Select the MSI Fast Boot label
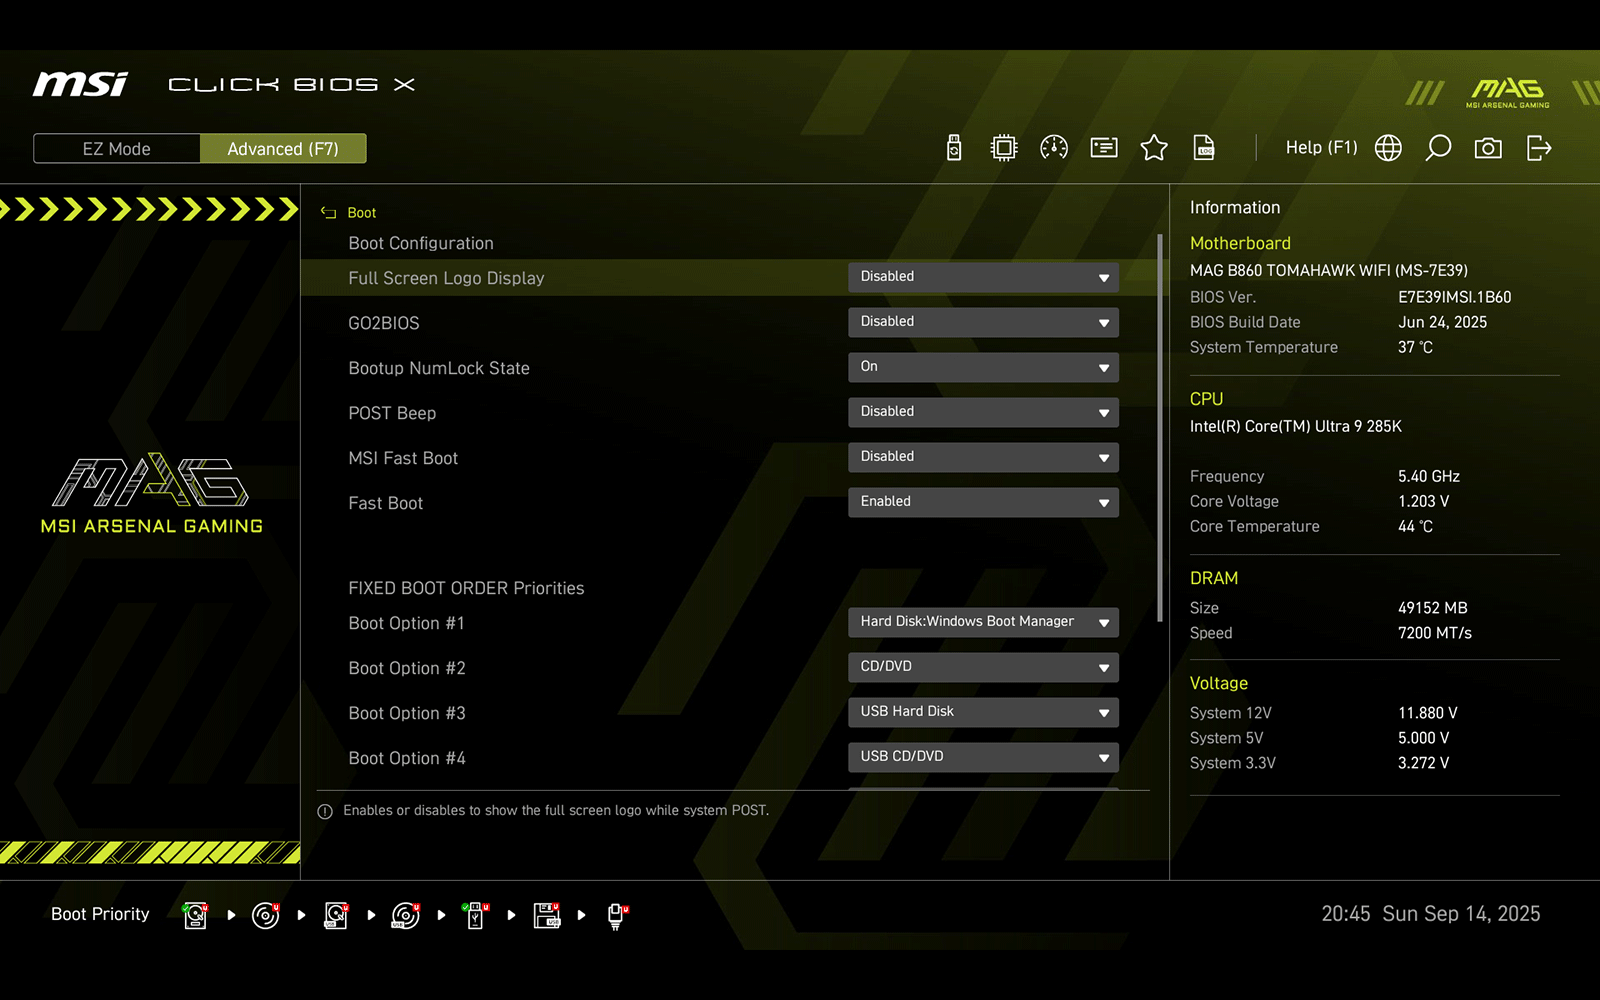Viewport: 1600px width, 1000px height. [403, 458]
